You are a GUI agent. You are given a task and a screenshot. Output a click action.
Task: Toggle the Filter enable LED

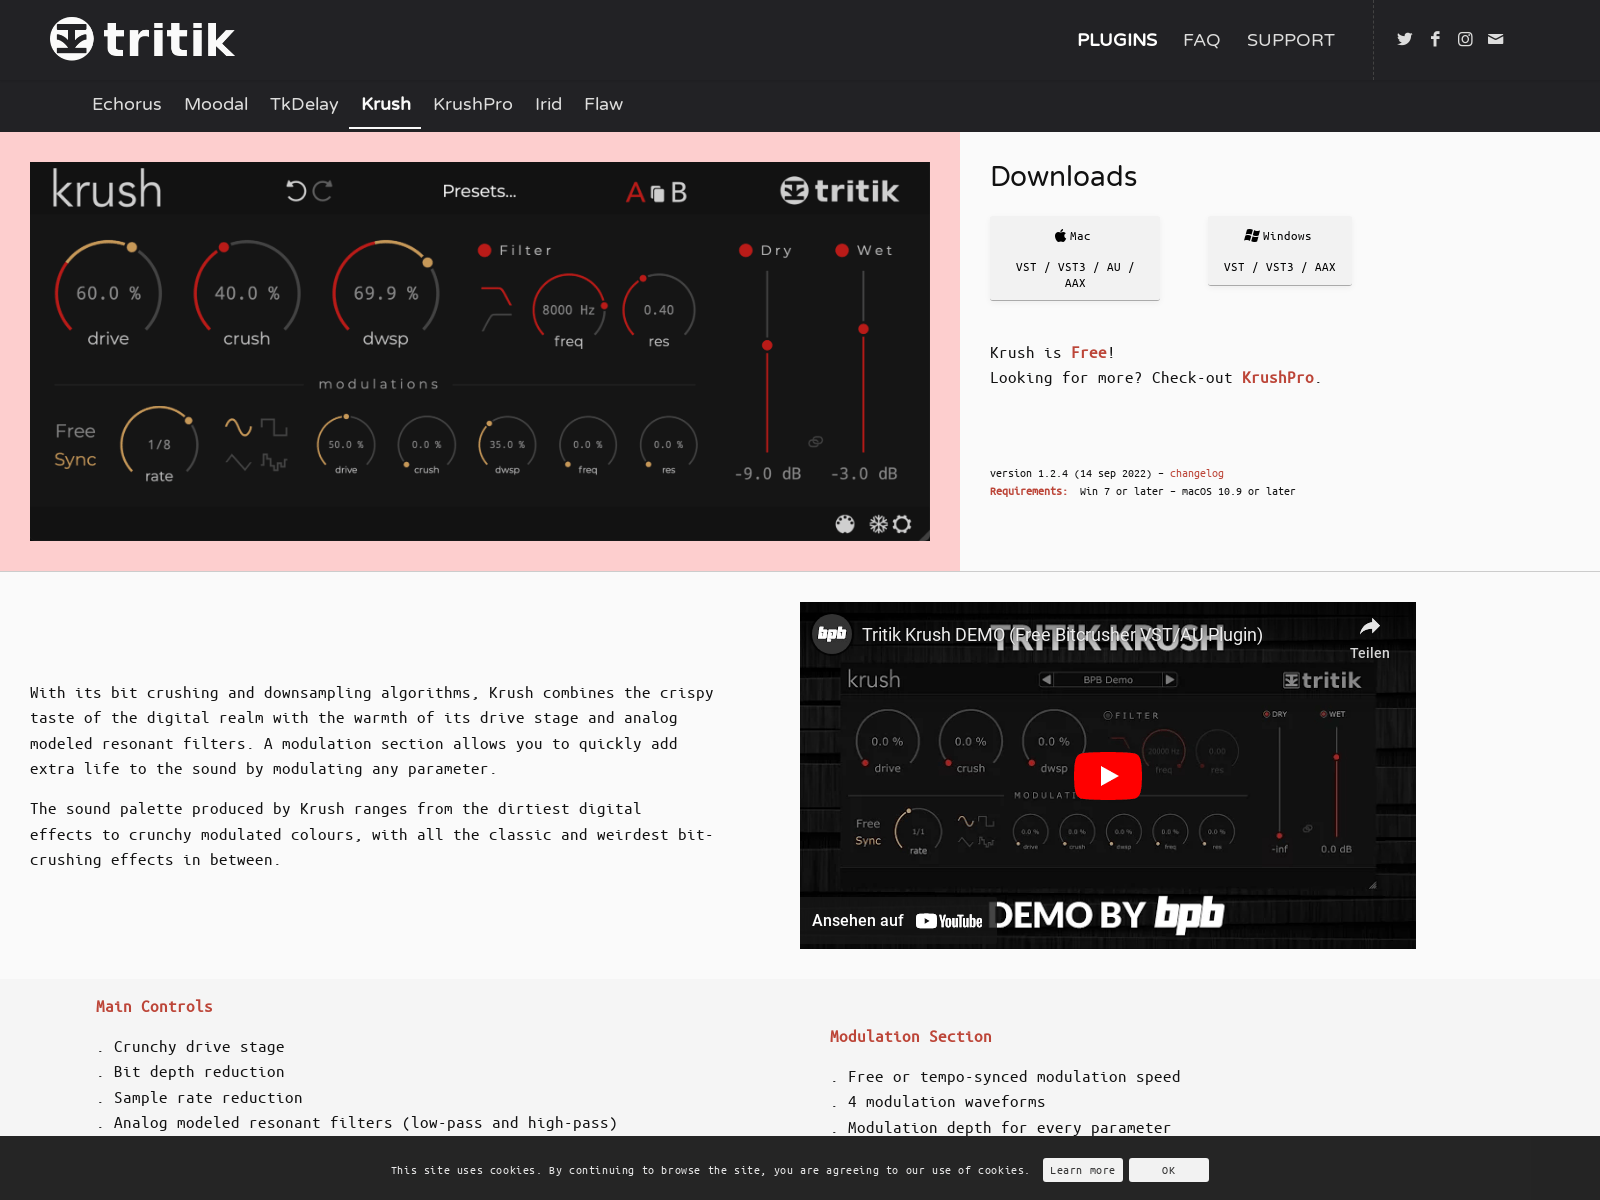(x=484, y=251)
